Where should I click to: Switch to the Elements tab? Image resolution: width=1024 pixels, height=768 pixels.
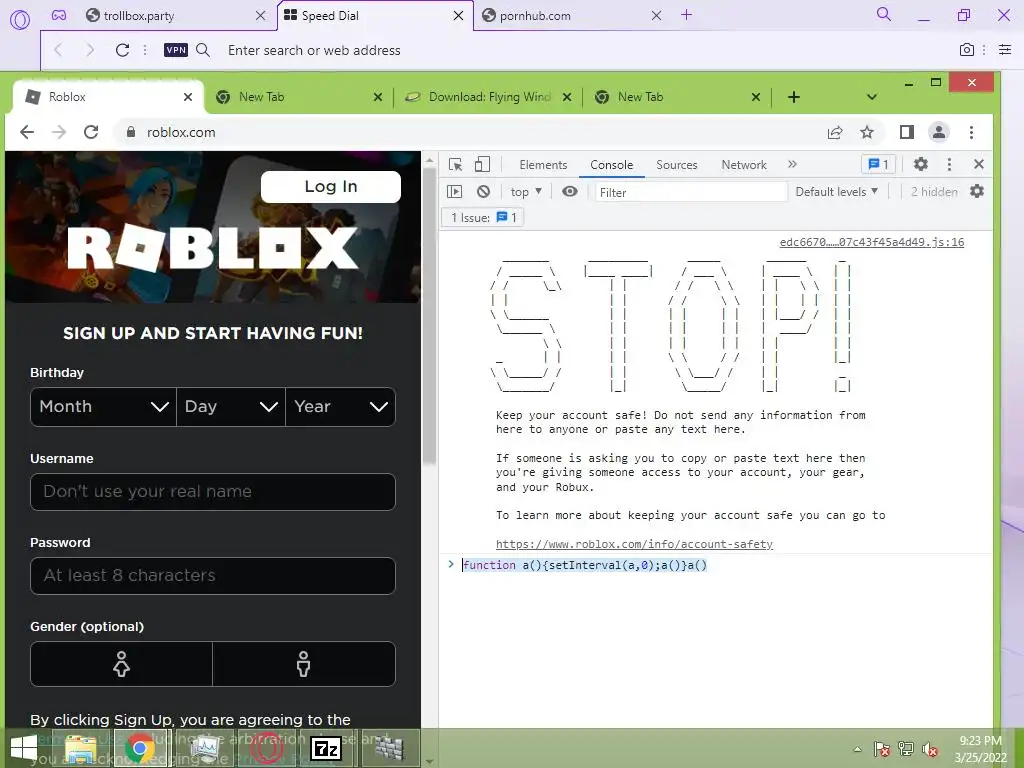tap(543, 165)
